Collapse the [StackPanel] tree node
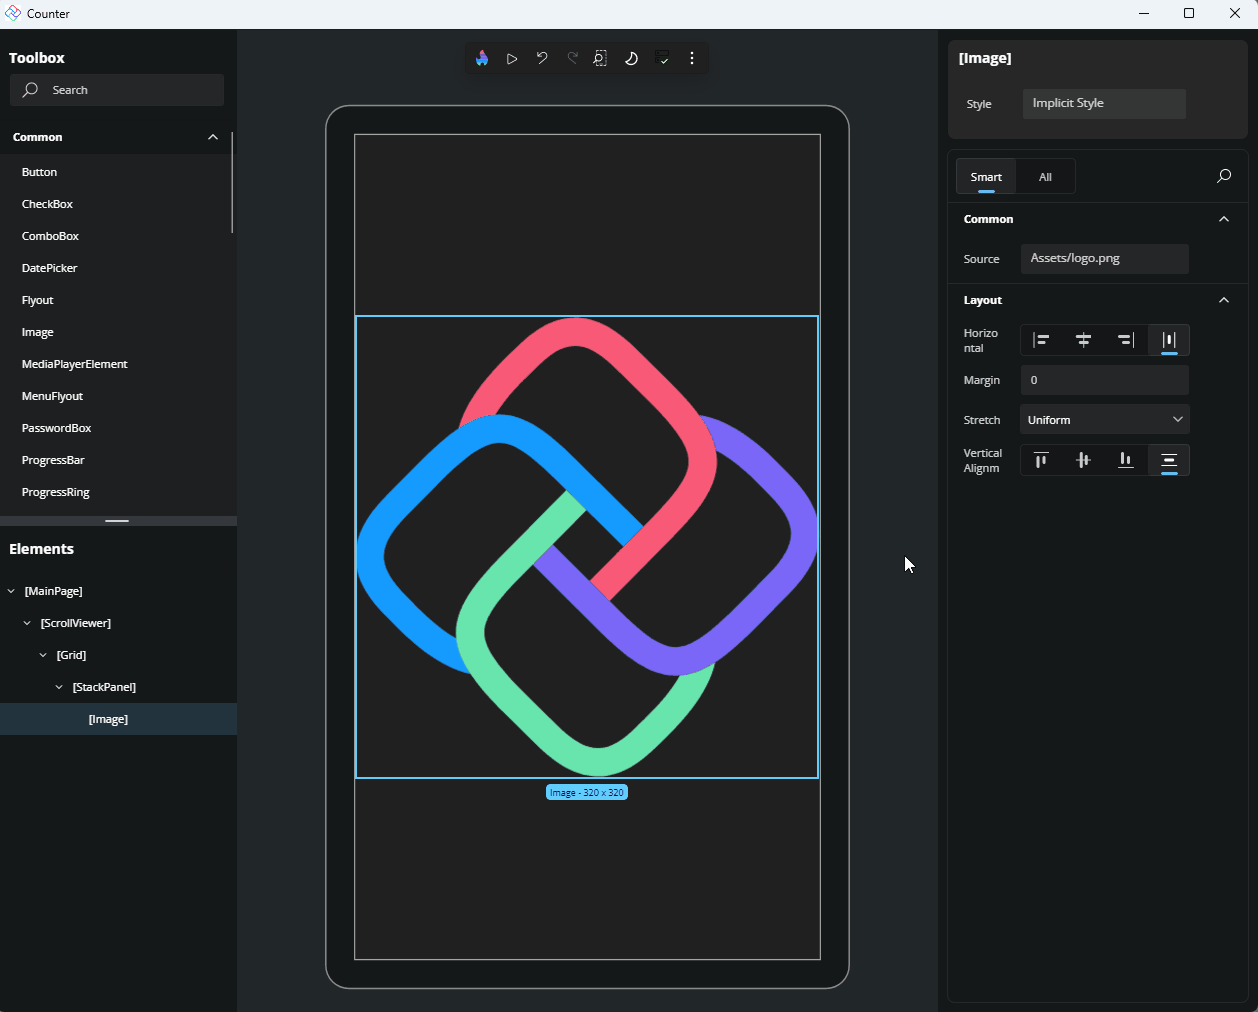 click(59, 687)
